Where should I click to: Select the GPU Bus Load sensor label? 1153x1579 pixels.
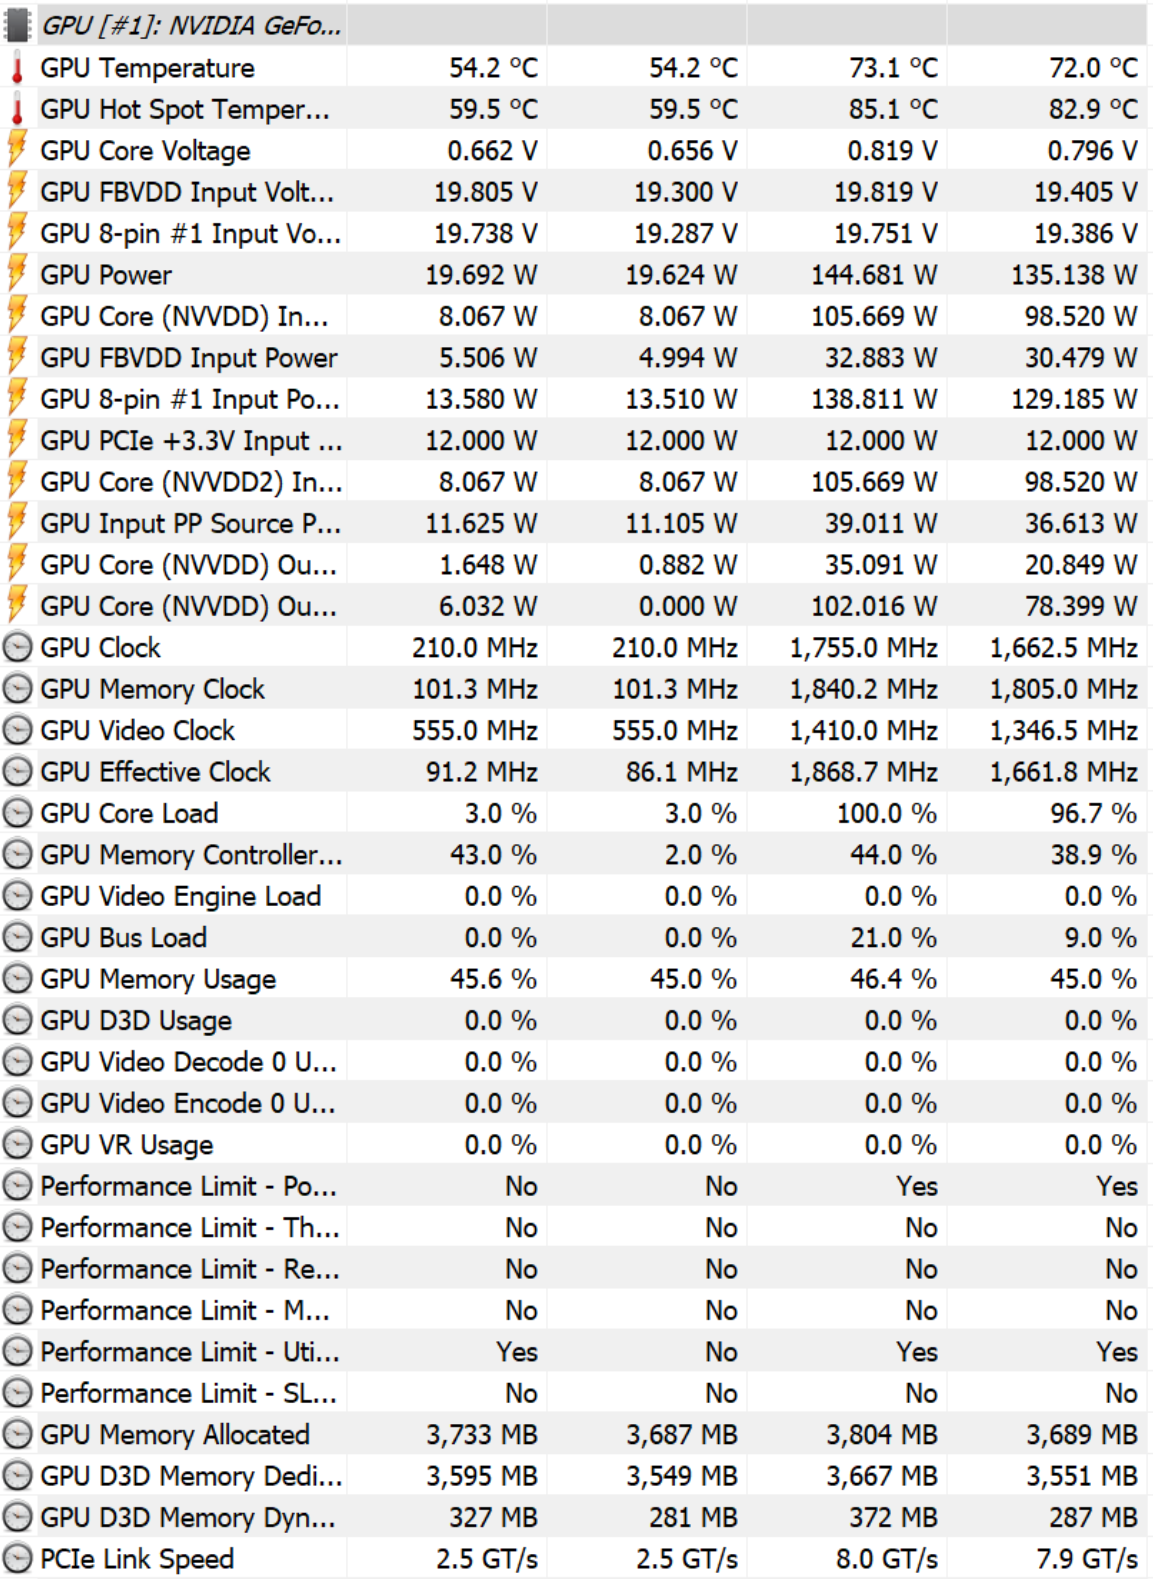[x=123, y=938]
